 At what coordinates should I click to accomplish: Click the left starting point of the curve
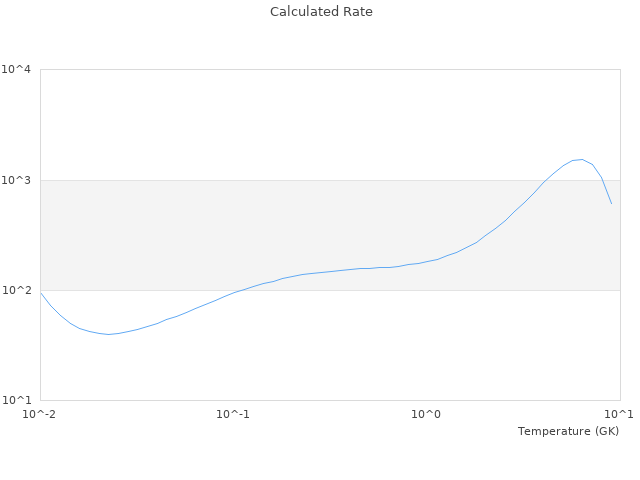[x=41, y=293]
